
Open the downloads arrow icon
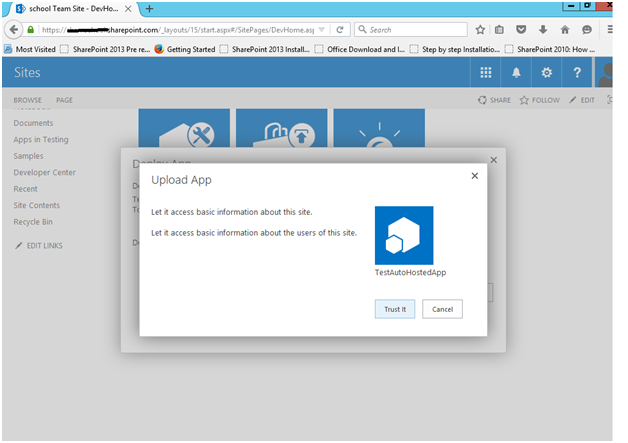click(543, 30)
